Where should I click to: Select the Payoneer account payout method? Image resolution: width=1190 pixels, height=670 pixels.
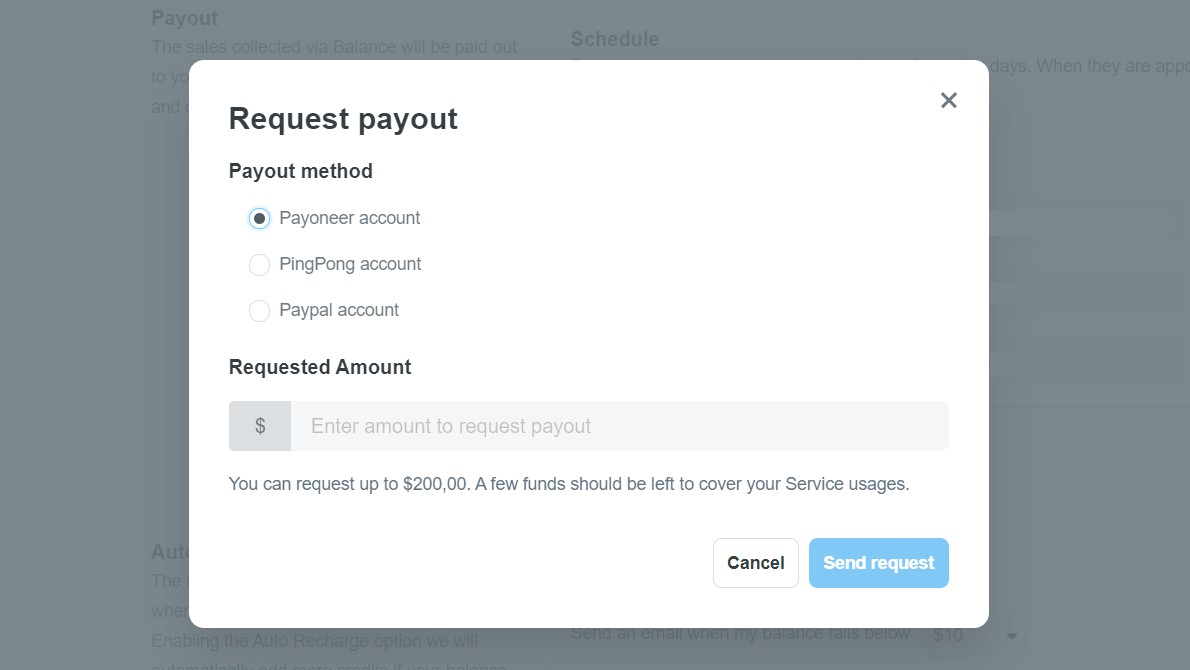[259, 217]
